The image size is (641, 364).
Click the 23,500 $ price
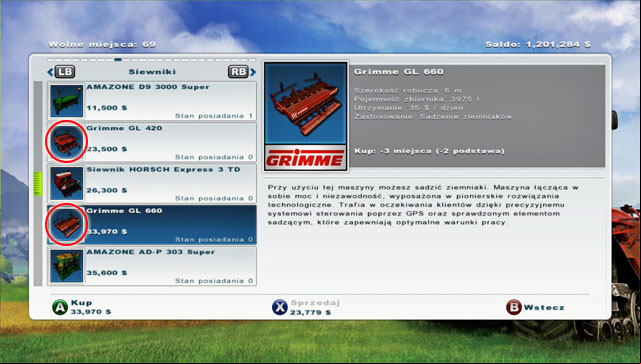[107, 149]
